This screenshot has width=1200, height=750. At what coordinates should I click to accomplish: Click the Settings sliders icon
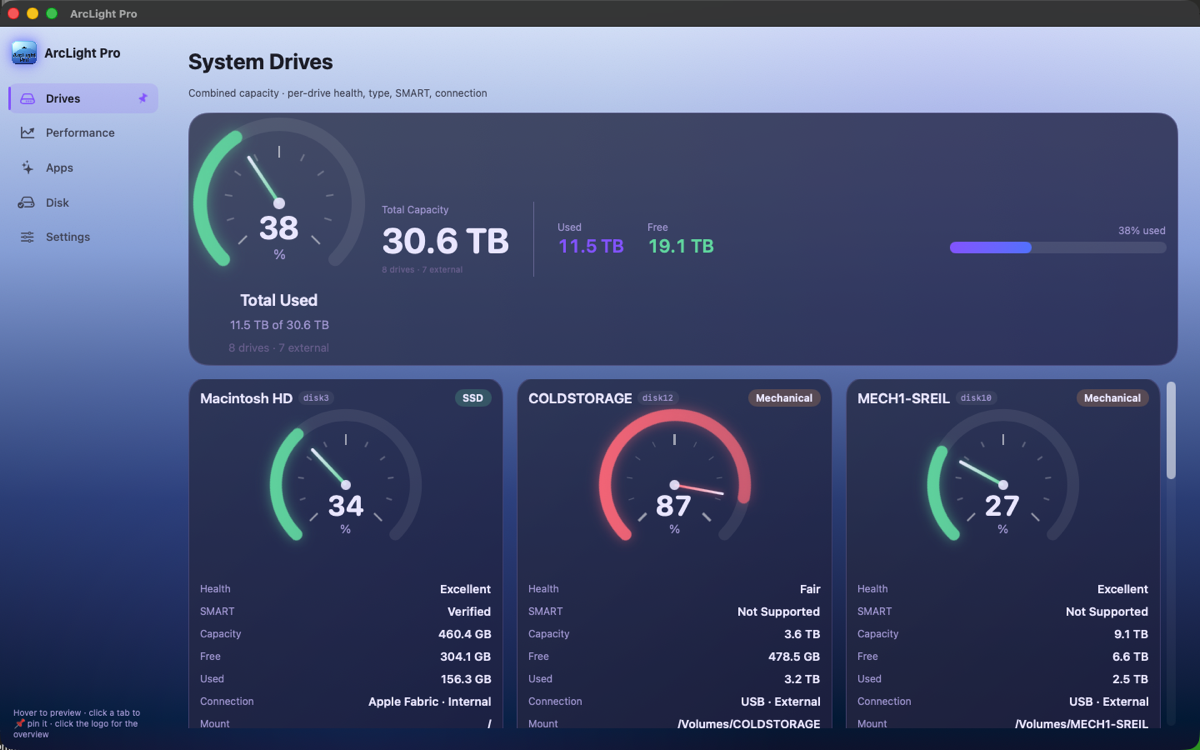pos(27,237)
